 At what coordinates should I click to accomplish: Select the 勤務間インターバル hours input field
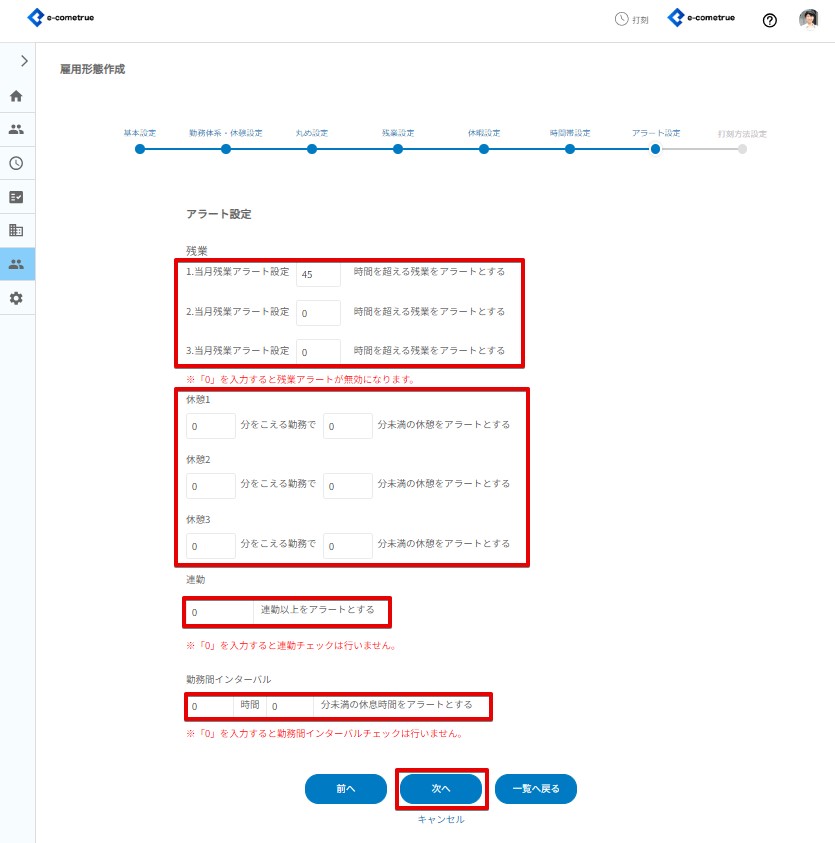coord(210,706)
